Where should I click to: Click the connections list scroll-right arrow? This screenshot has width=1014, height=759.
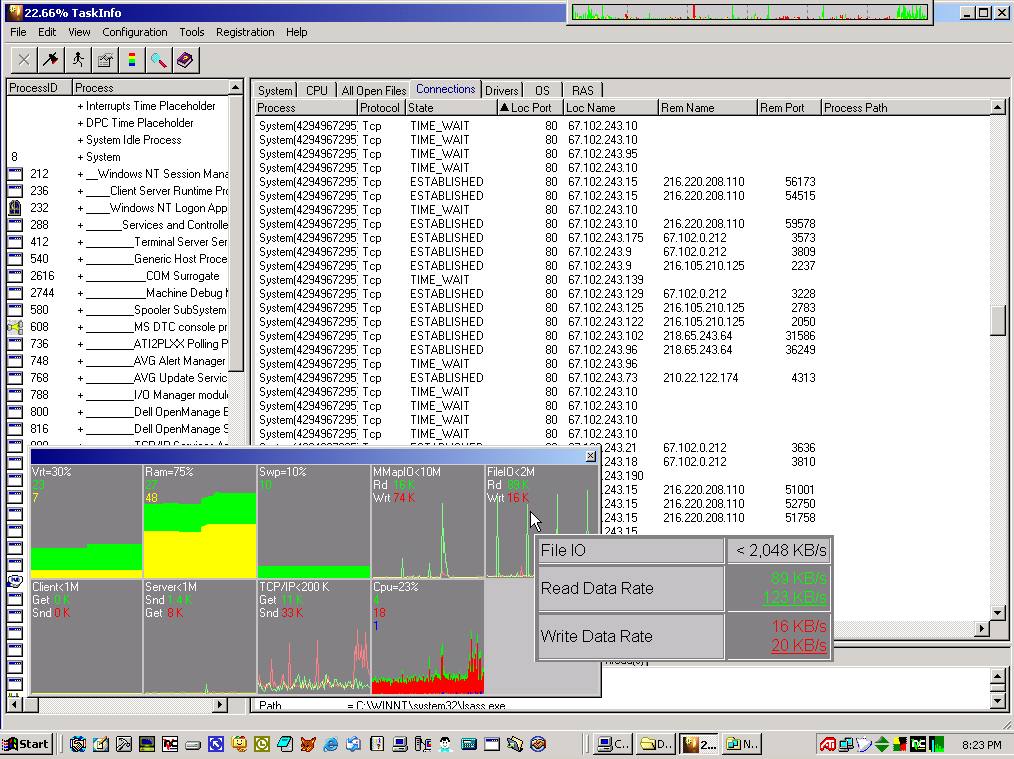coord(982,628)
